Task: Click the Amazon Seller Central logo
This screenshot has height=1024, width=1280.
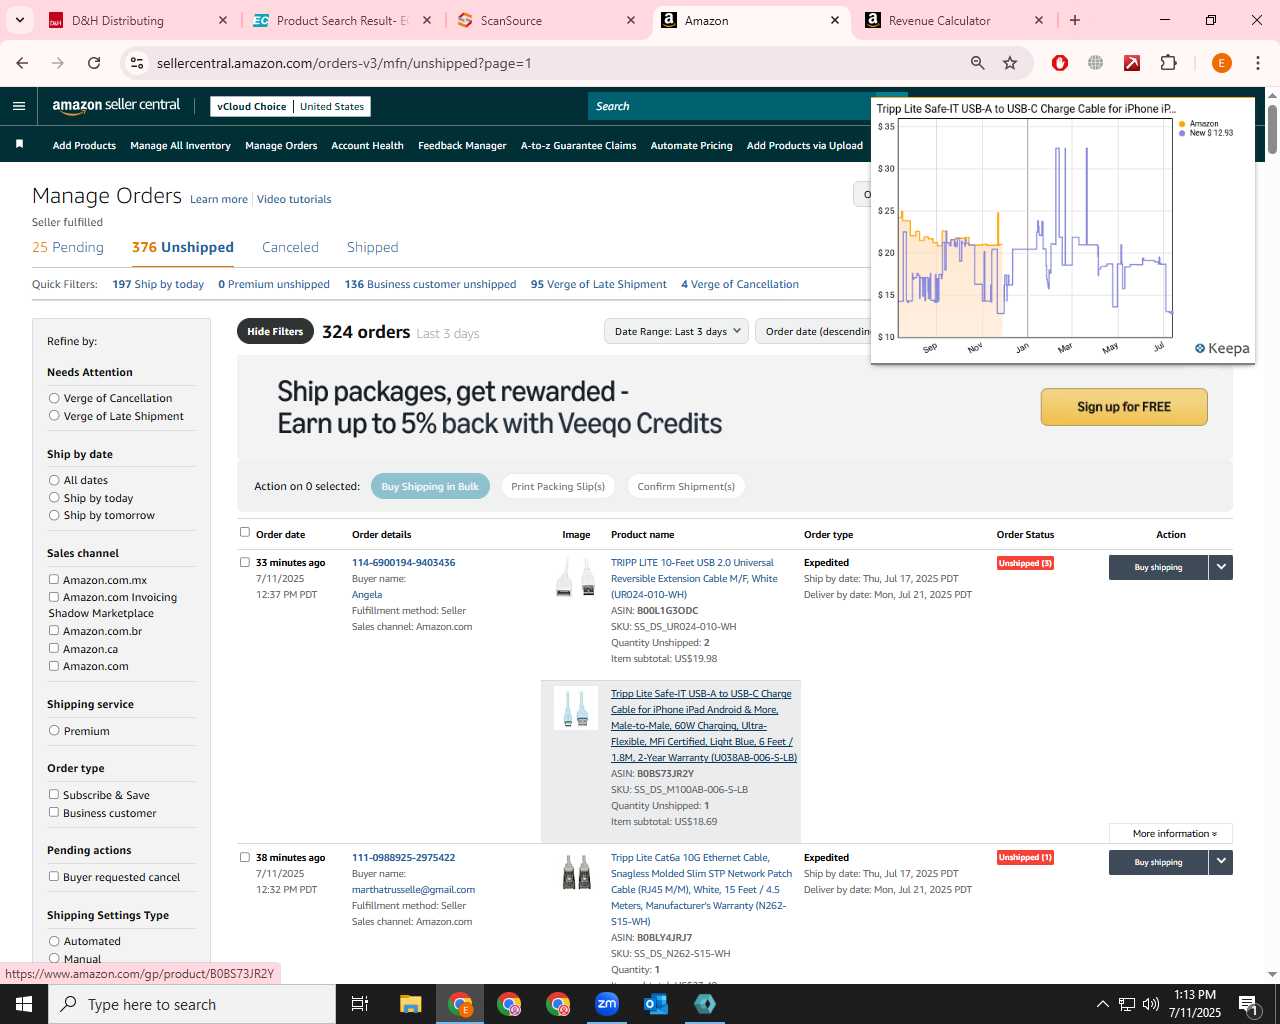Action: click(x=116, y=106)
